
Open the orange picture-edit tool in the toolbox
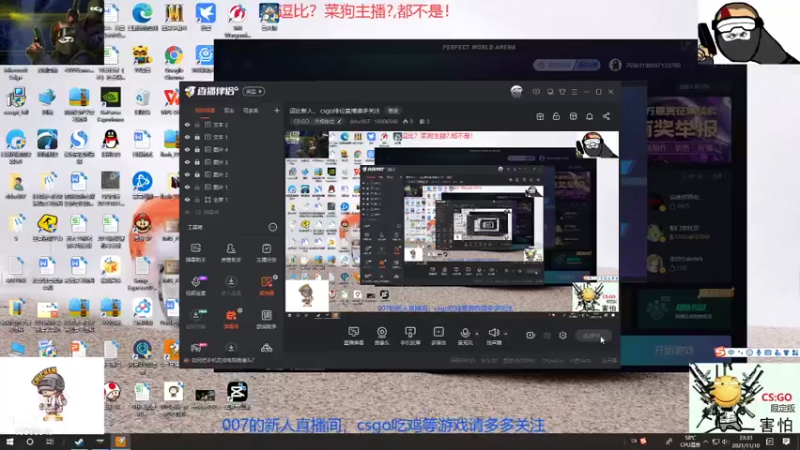[x=266, y=286]
